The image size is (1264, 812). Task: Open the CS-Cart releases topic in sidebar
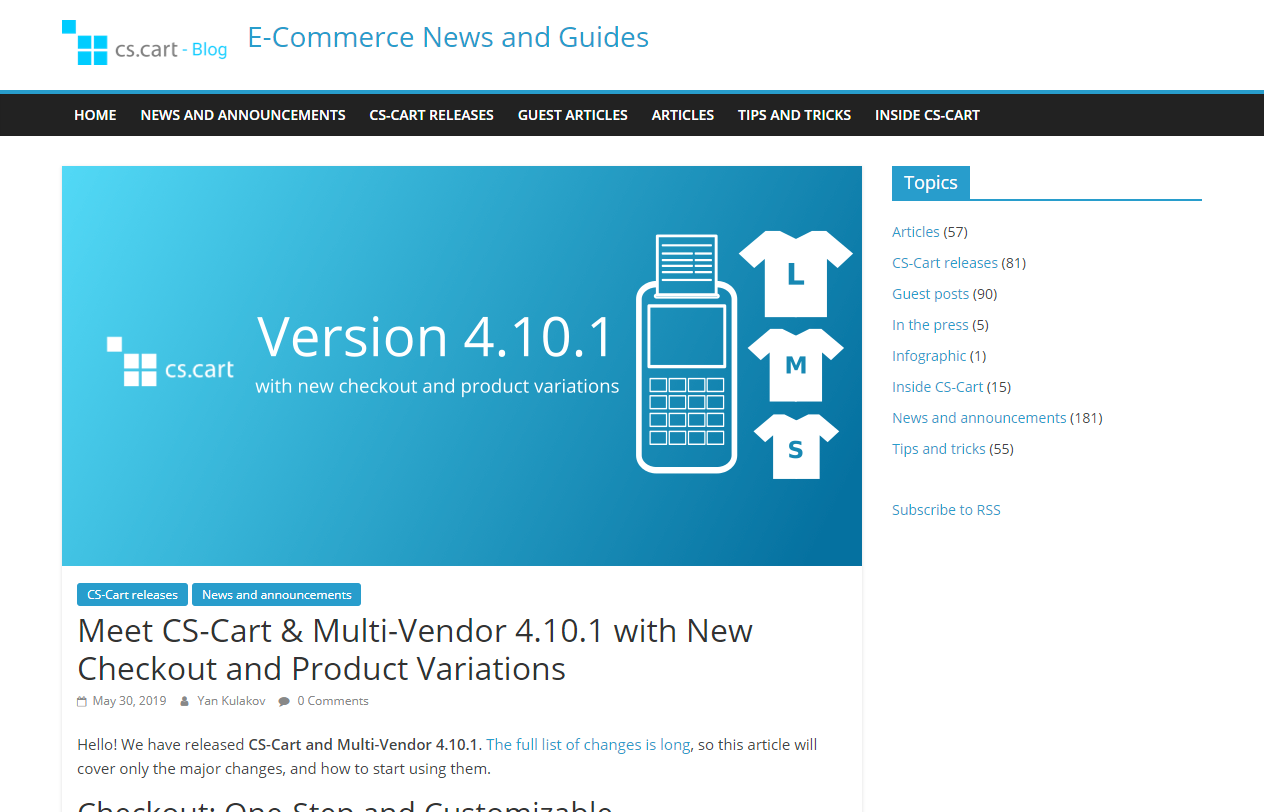[945, 263]
